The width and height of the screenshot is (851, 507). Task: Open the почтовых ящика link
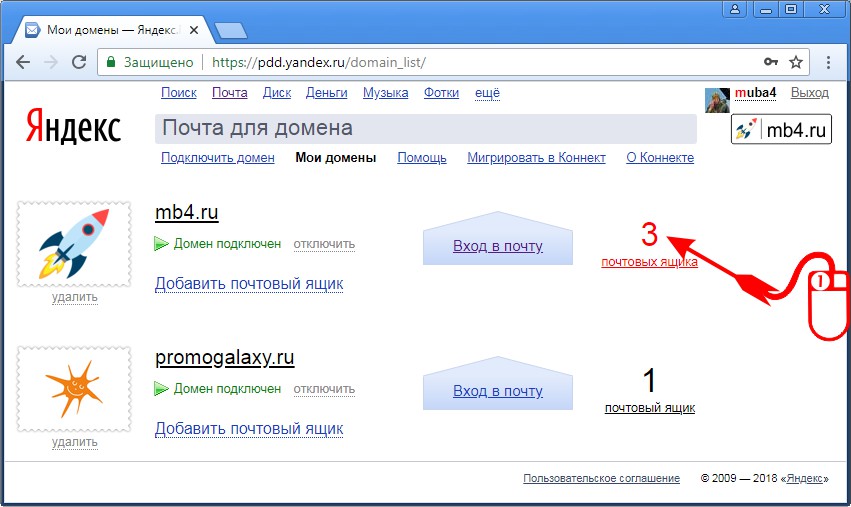(x=649, y=262)
